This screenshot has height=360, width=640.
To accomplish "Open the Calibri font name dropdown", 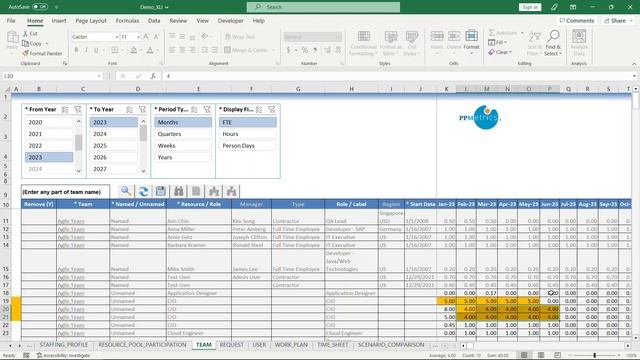I will tap(117, 37).
